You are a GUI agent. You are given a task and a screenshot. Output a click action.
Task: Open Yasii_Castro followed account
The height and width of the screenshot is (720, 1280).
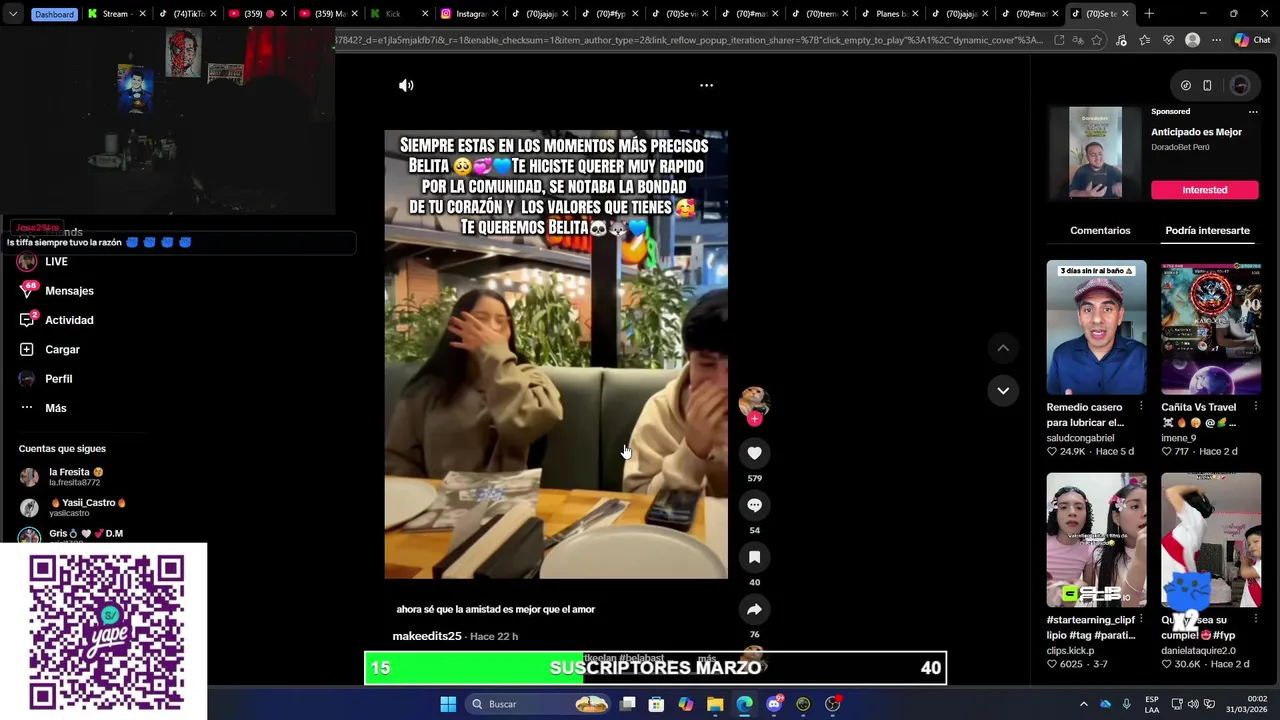click(72, 507)
